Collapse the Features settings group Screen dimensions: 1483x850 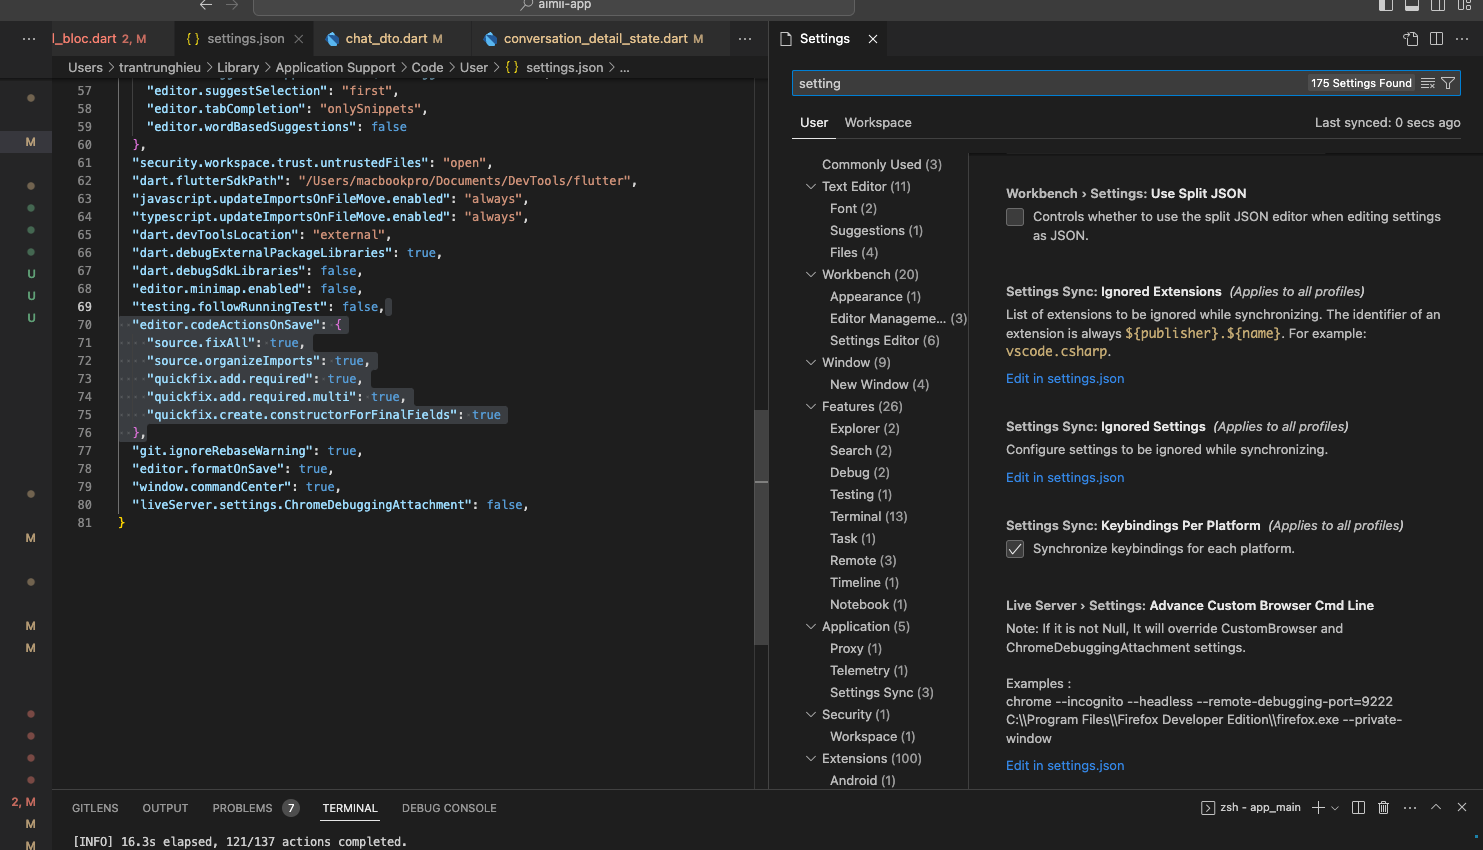tap(811, 406)
